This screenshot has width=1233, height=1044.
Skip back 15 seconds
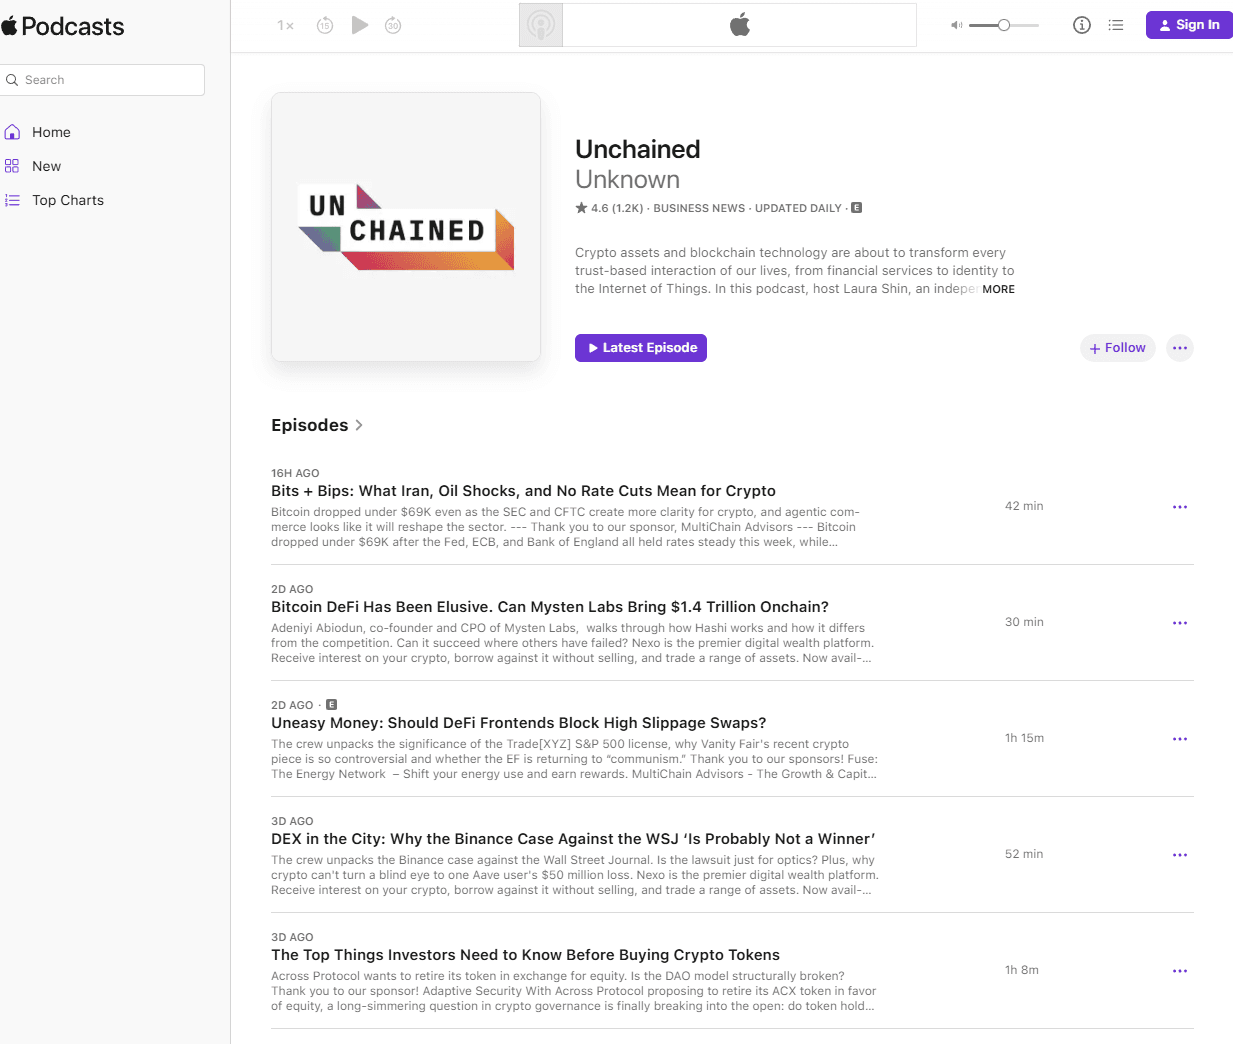pos(325,26)
